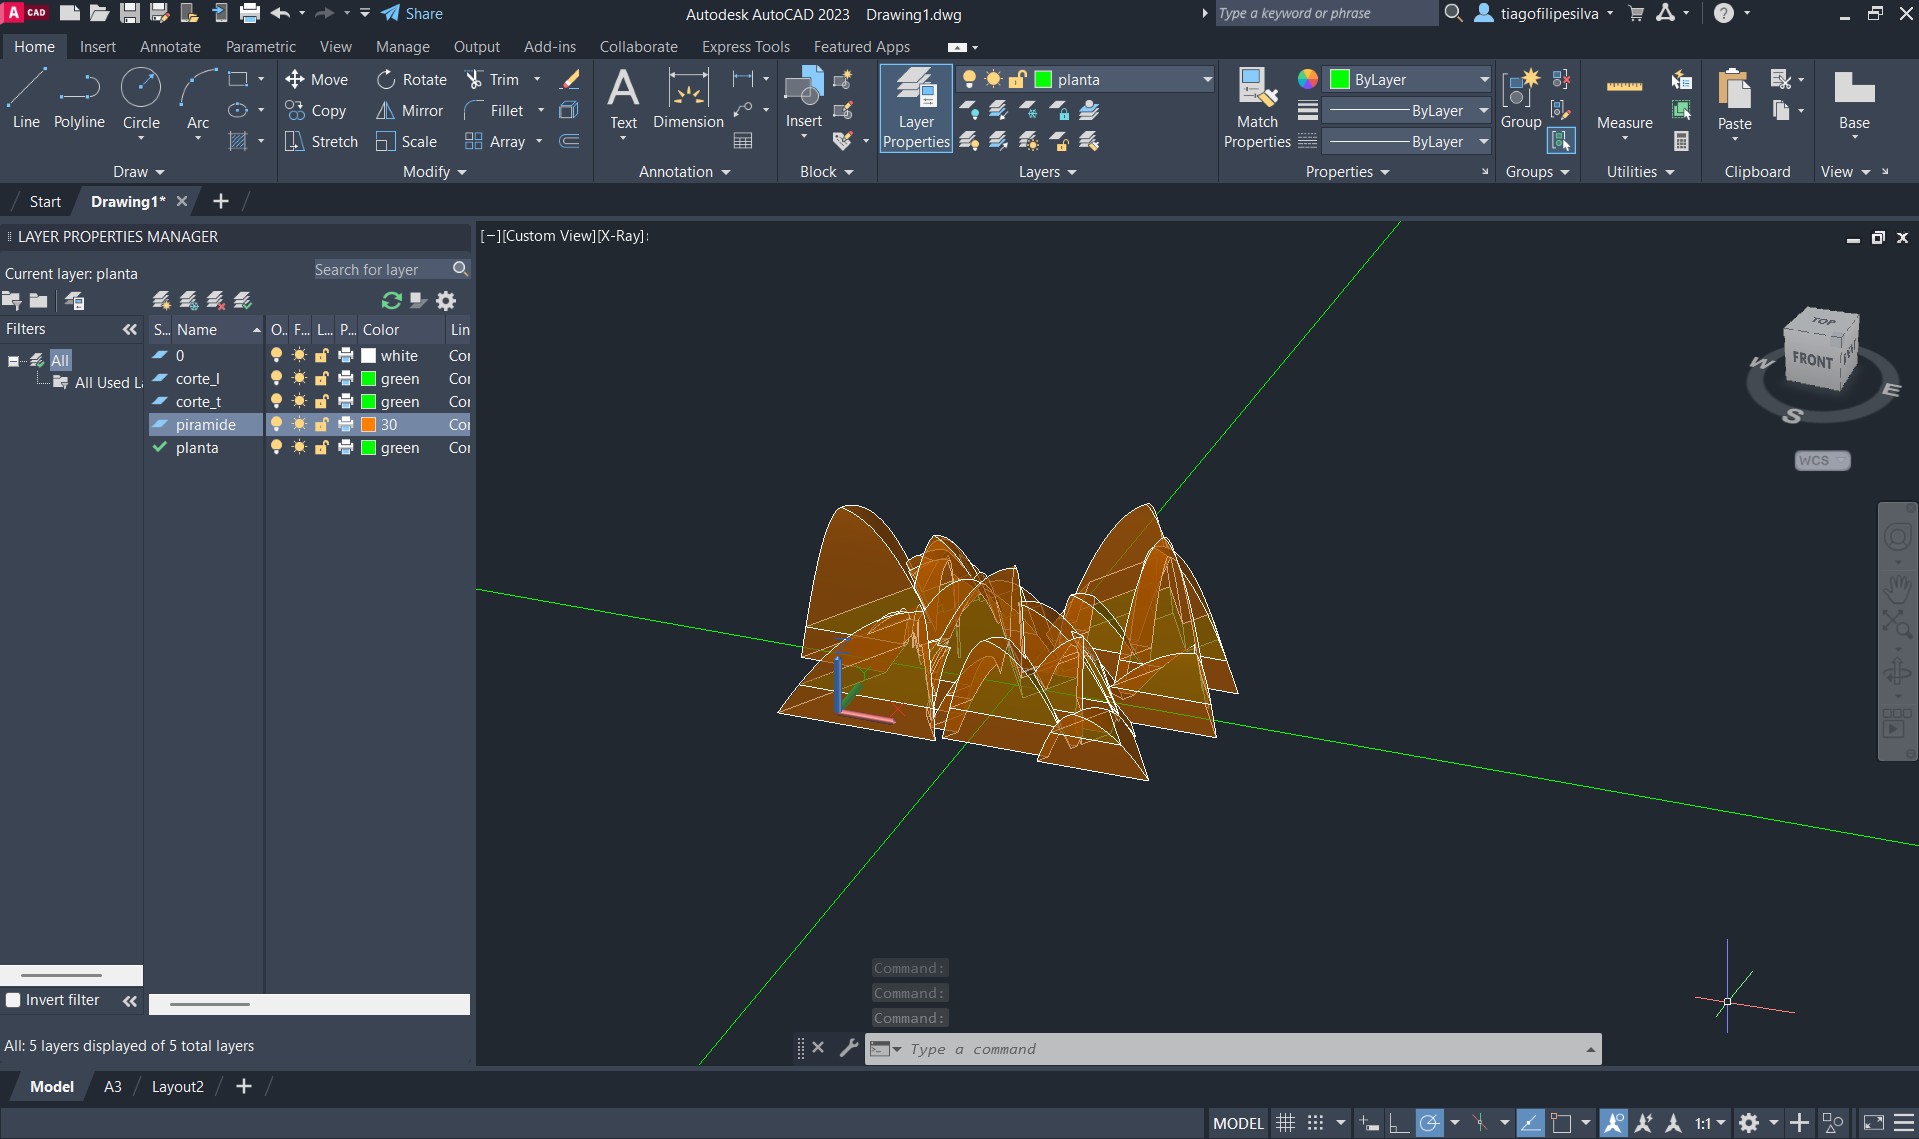Viewport: 1919px width, 1139px height.
Task: Click the Share button
Action: pos(412,14)
